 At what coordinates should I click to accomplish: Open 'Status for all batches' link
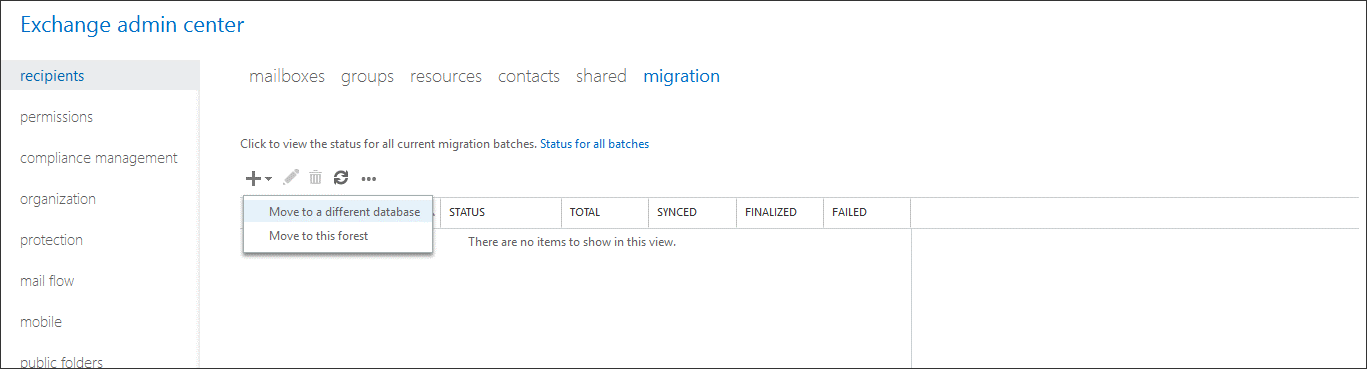595,144
